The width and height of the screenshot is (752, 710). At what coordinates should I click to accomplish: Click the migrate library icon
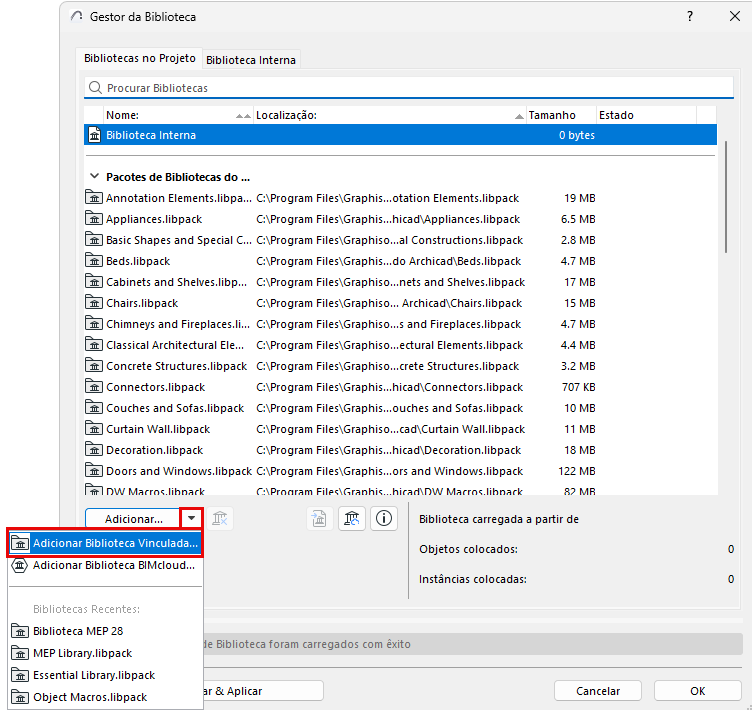(319, 519)
